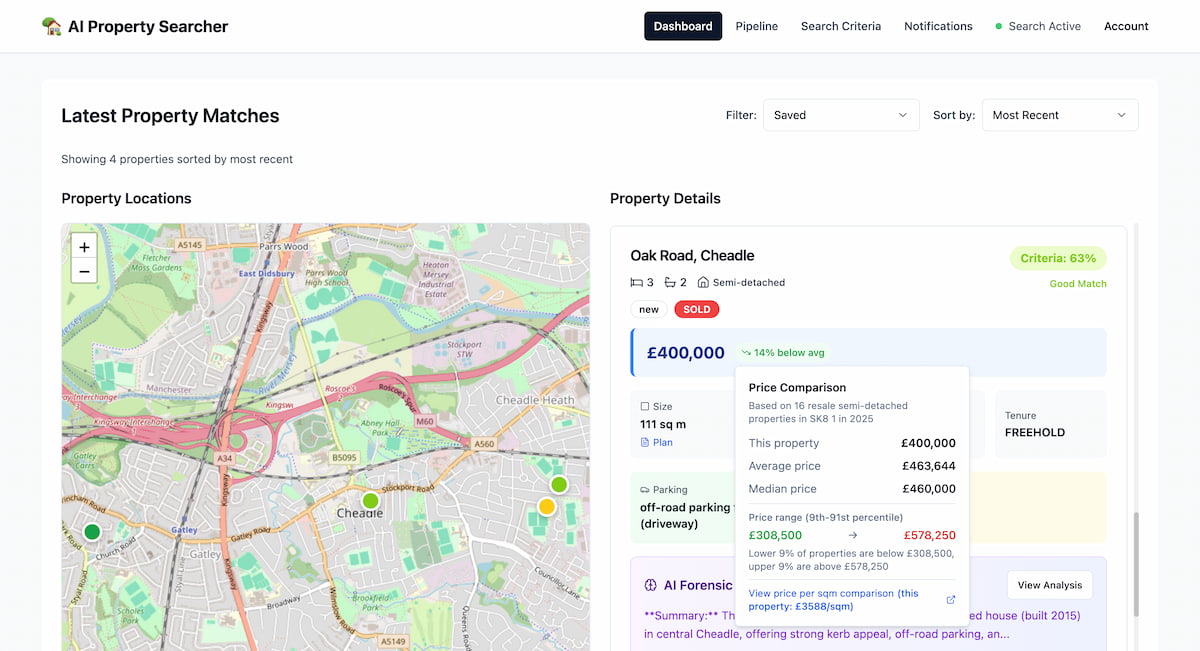This screenshot has width=1200, height=651.
Task: Zoom out on the map with the minus icon
Action: (x=84, y=271)
